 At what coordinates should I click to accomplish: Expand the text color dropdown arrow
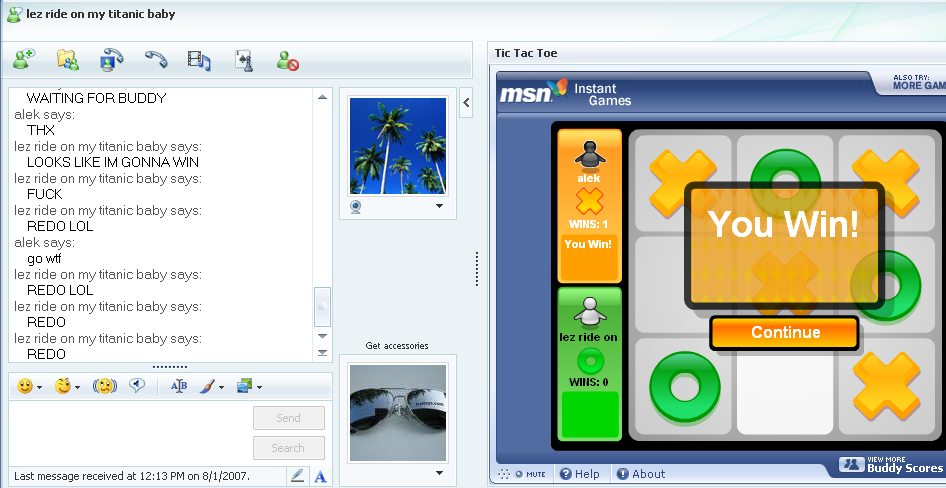[221, 388]
